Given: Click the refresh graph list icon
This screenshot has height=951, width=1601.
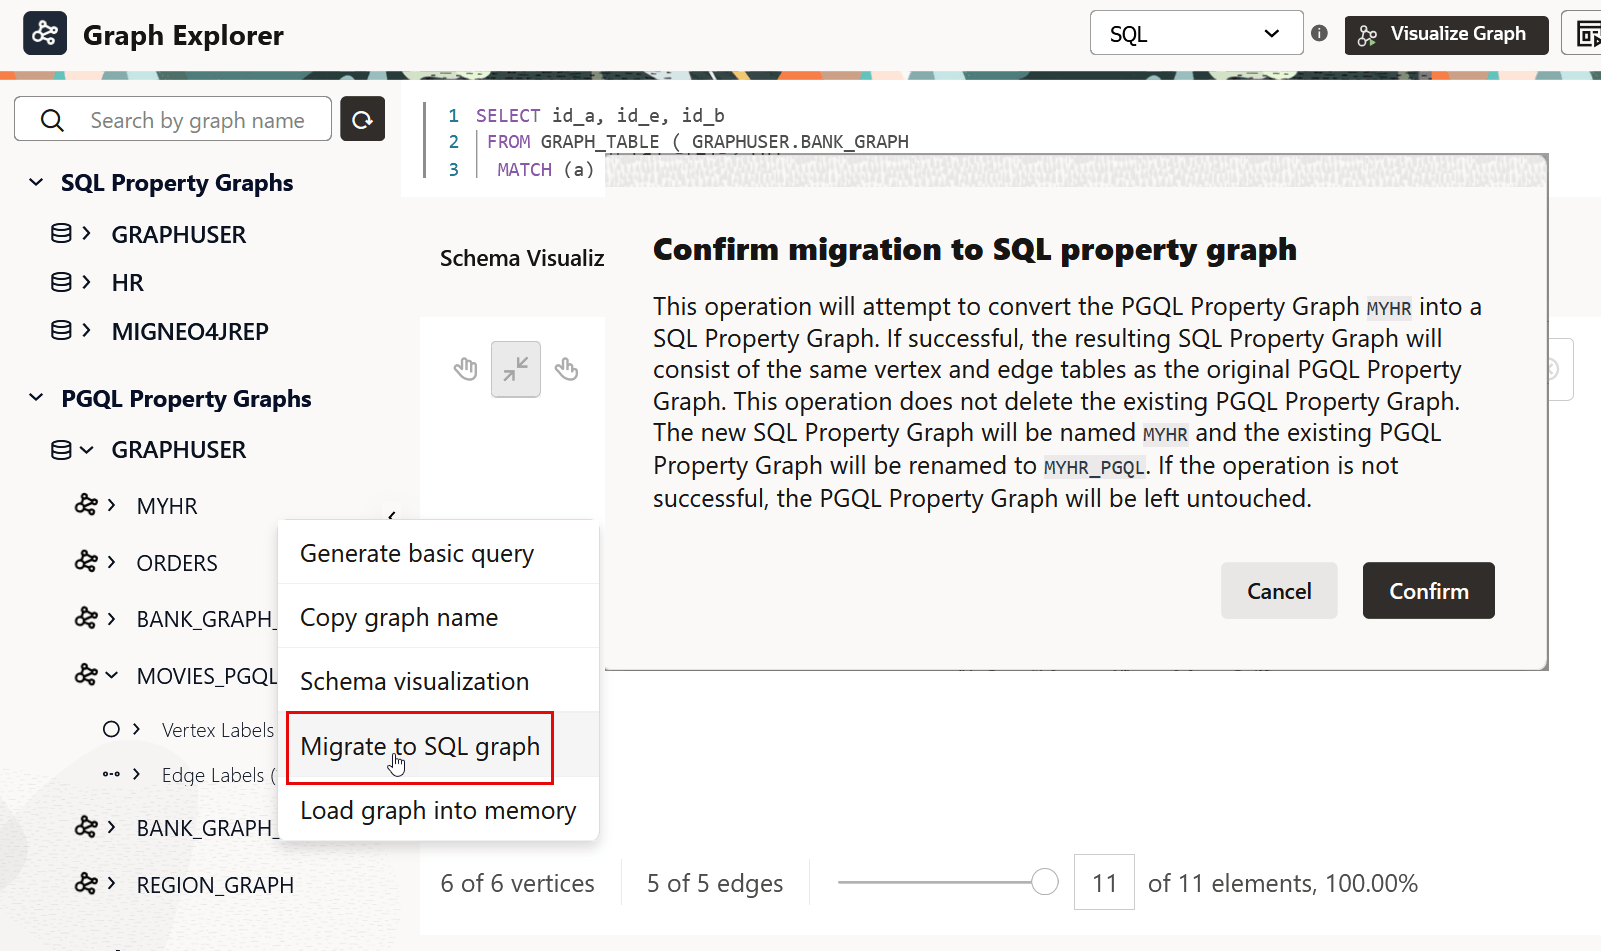Looking at the screenshot, I should pos(362,120).
